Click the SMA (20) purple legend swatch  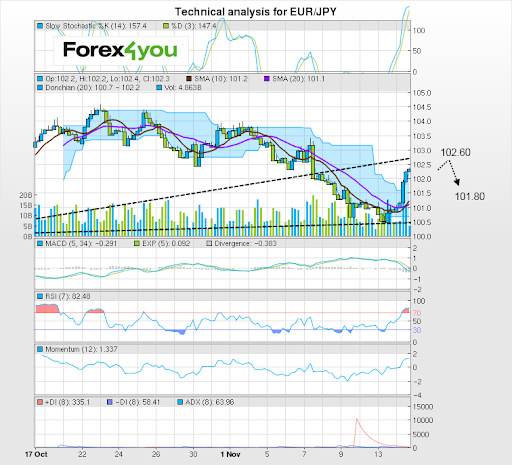267,79
